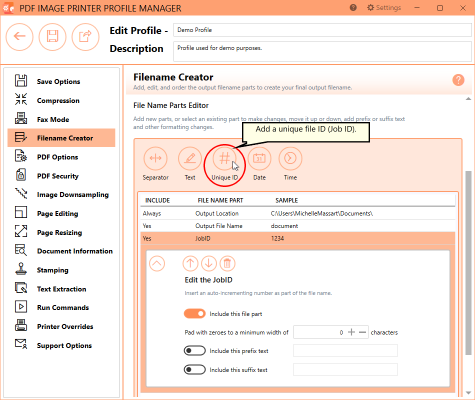Open the Image Downsampling section
The width and height of the screenshot is (475, 400).
click(61, 195)
